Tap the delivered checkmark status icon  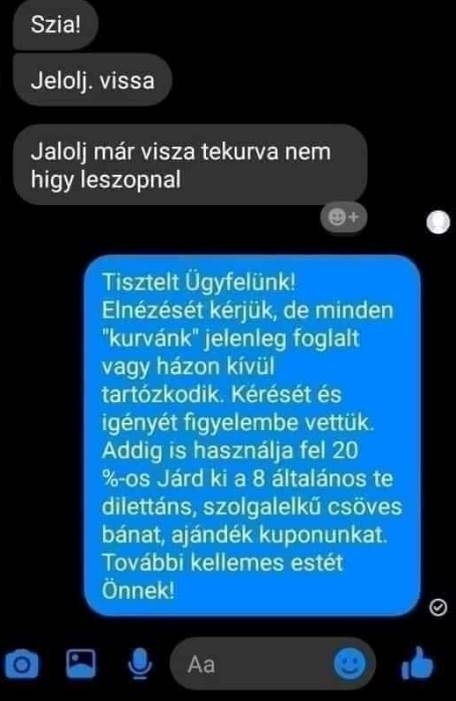click(x=438, y=607)
